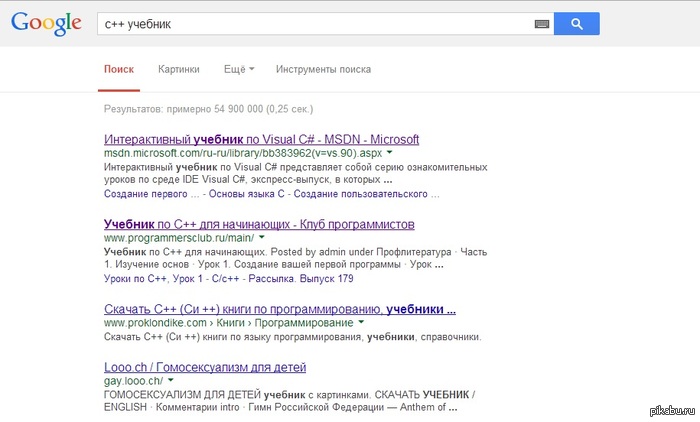Open Инструменты поиска options
Screen dimensions: 700x422
click(323, 70)
